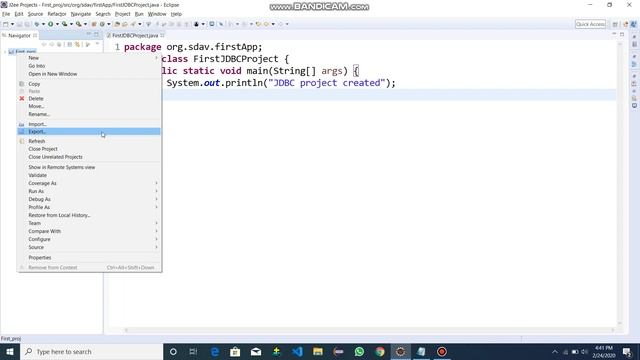This screenshot has height=360, width=640.
Task: Click the taskbar search box
Action: pos(91,351)
